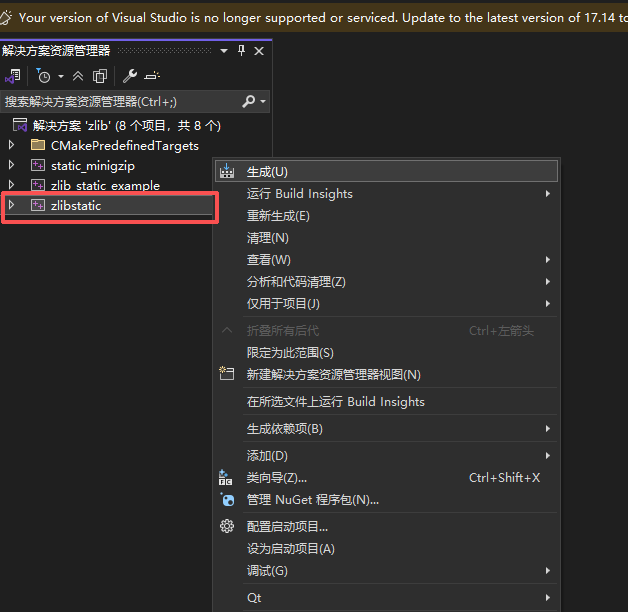Expand static_minigzip project node
The image size is (628, 612).
(x=12, y=165)
